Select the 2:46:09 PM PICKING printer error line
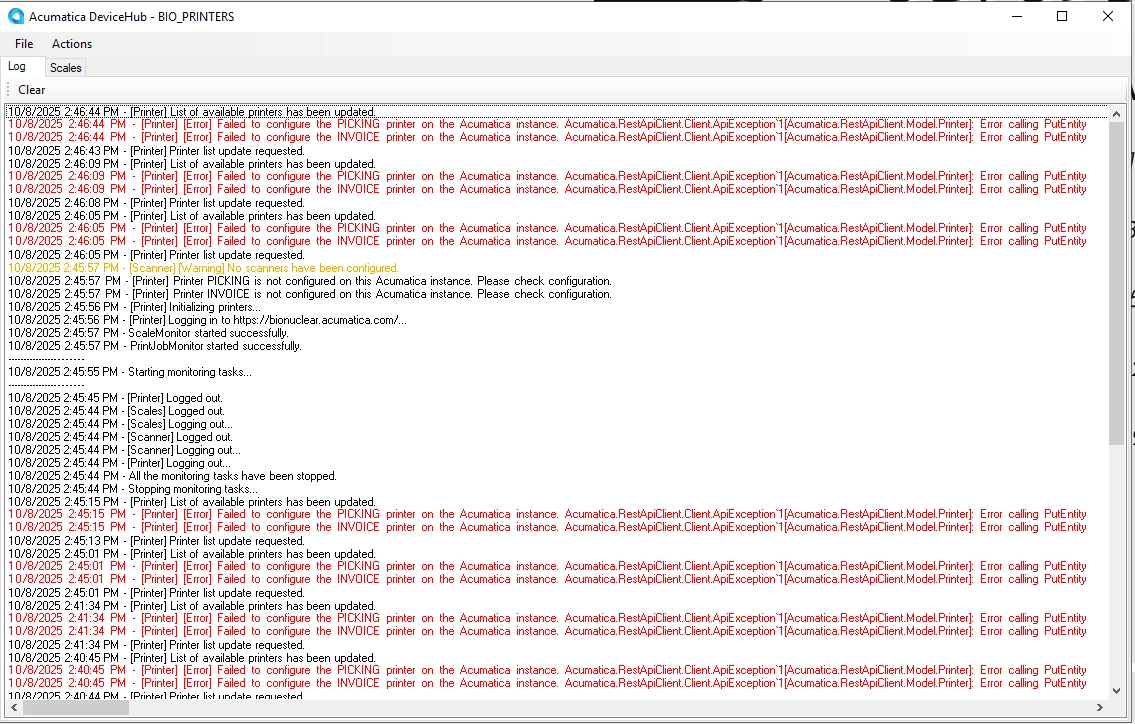 click(547, 177)
